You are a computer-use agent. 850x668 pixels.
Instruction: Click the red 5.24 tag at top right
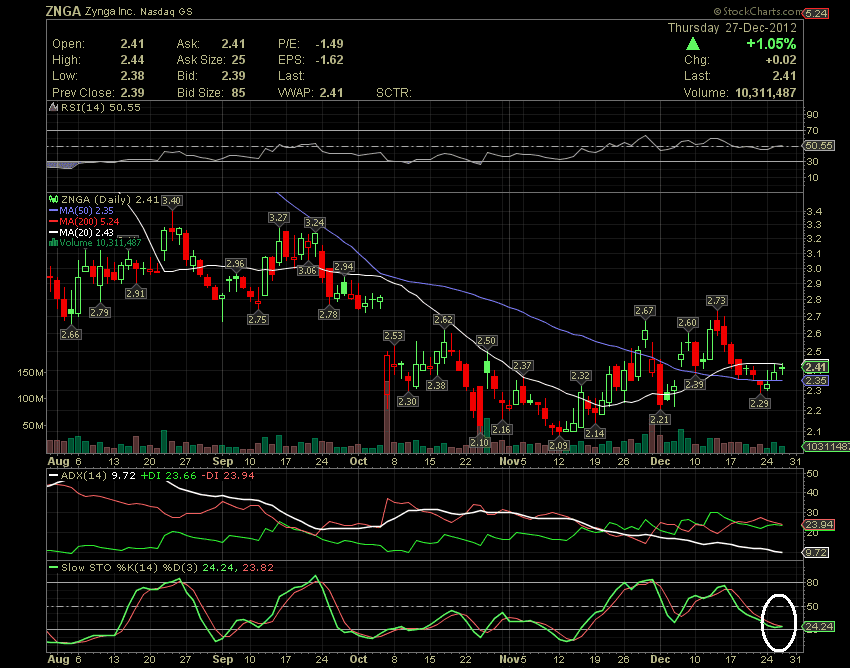(x=816, y=14)
